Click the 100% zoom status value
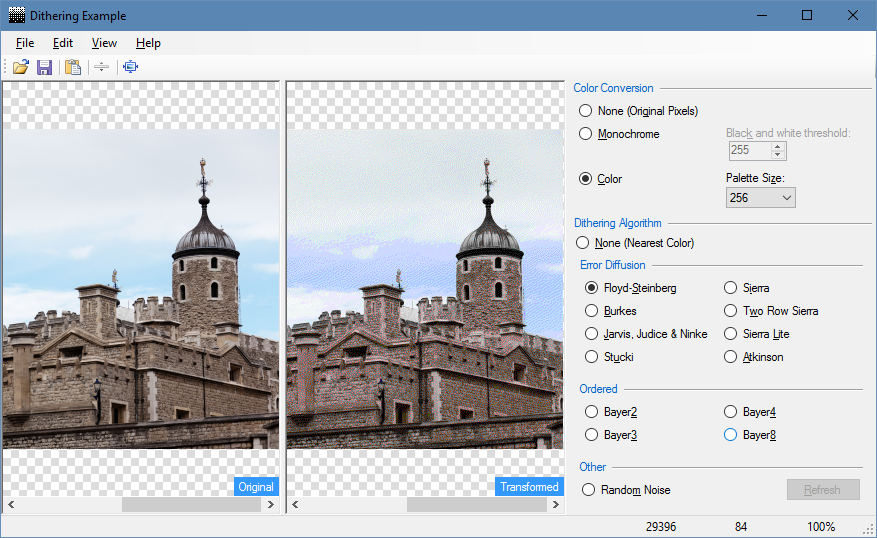 [821, 527]
